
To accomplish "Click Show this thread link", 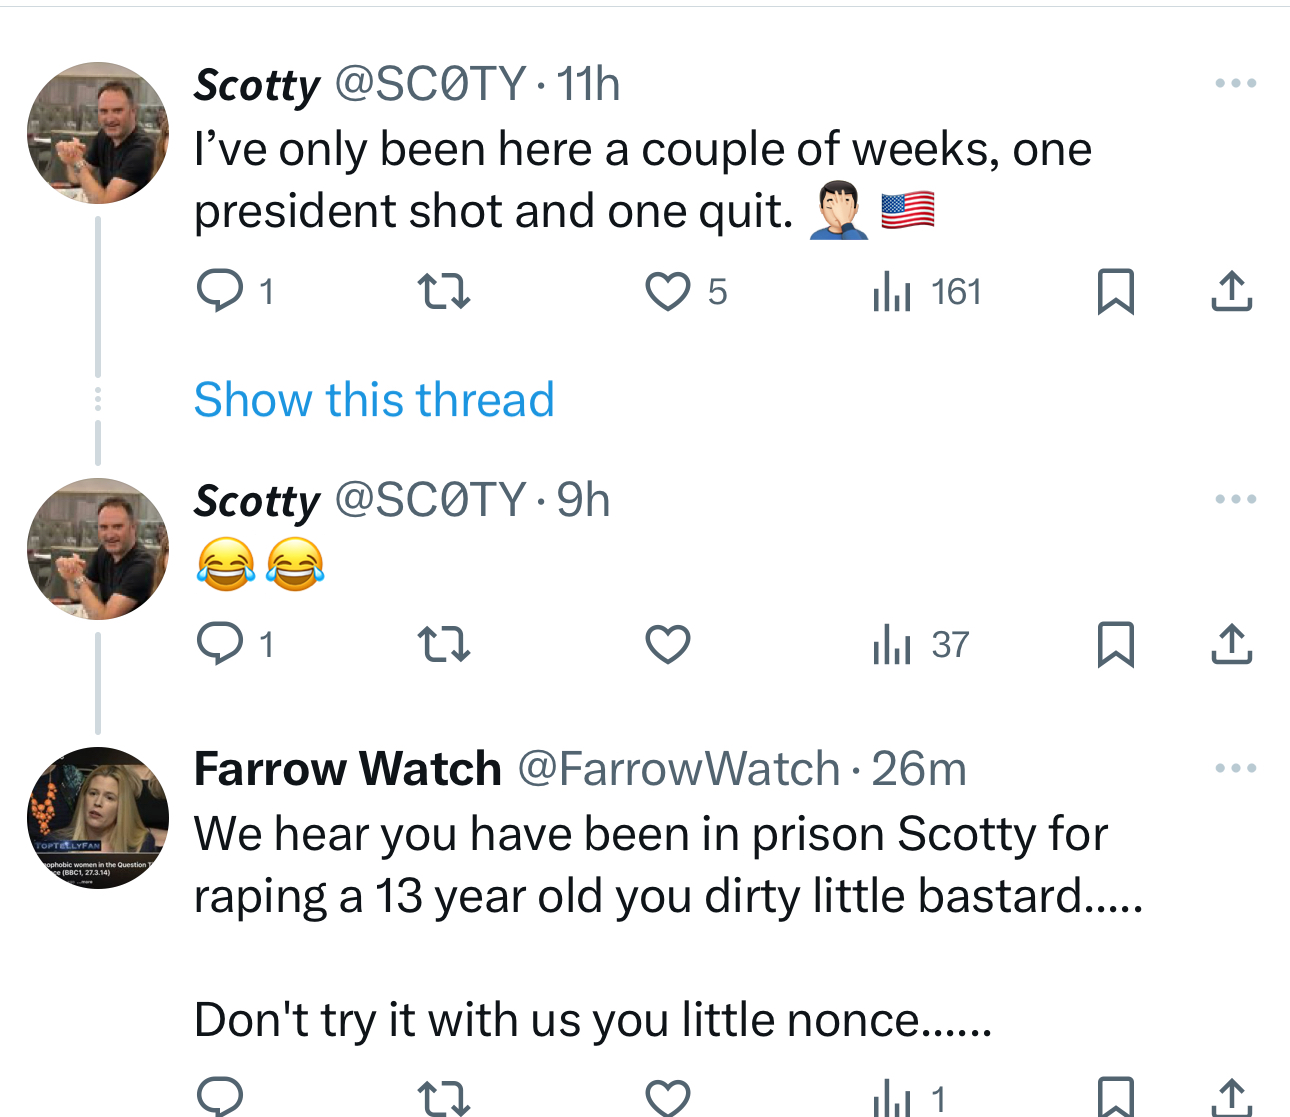I will point(374,400).
